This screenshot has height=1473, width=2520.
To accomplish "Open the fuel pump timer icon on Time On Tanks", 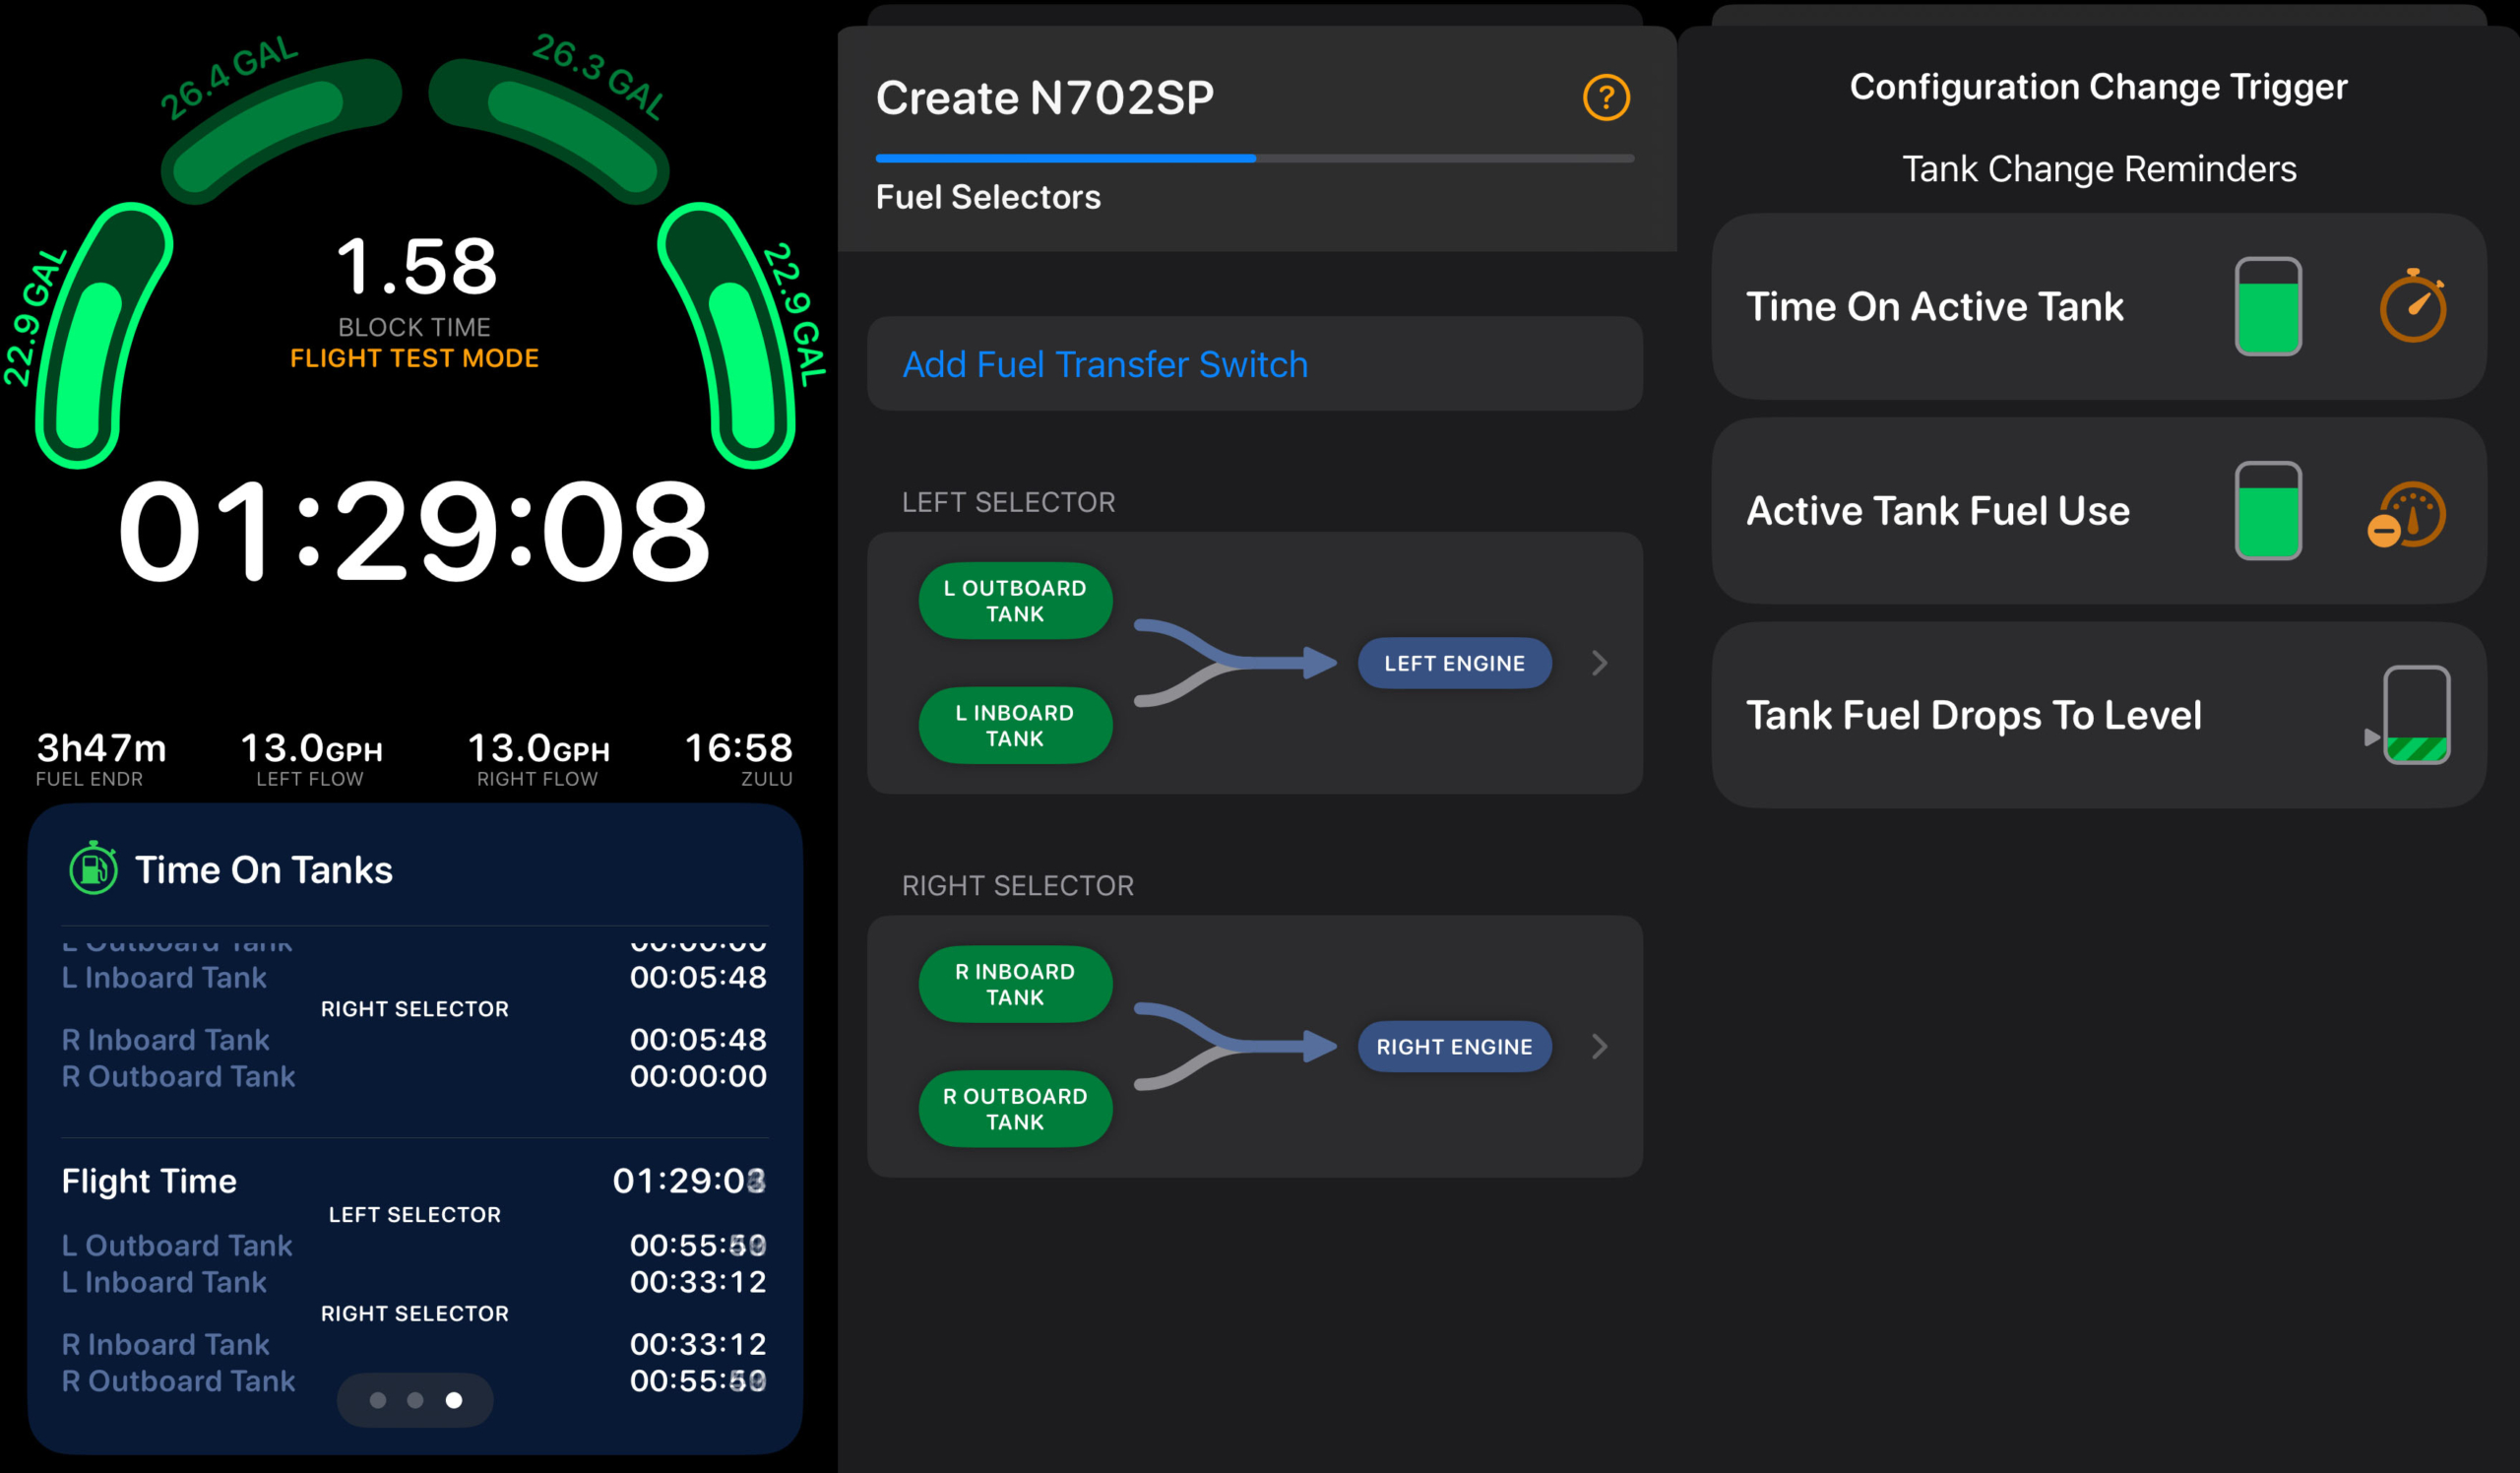I will point(94,869).
